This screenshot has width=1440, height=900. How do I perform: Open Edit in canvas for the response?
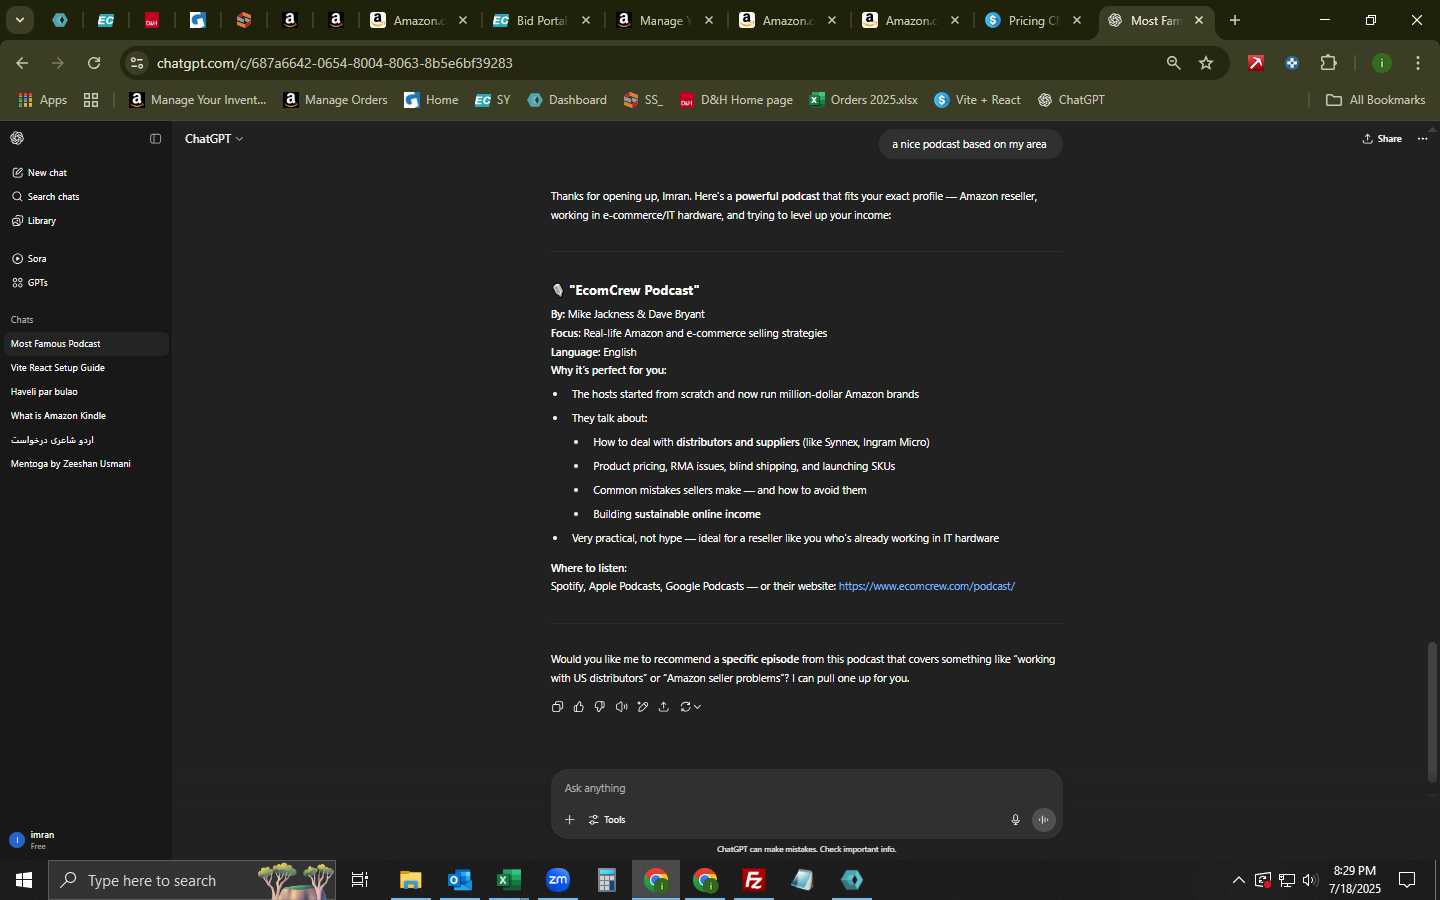(x=643, y=707)
